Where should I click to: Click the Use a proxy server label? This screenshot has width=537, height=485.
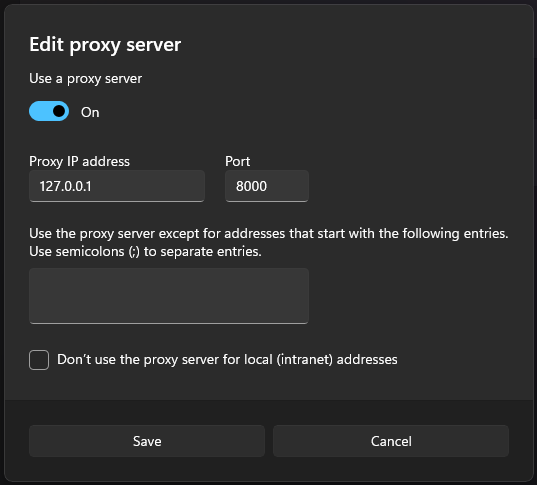pyautogui.click(x=86, y=79)
